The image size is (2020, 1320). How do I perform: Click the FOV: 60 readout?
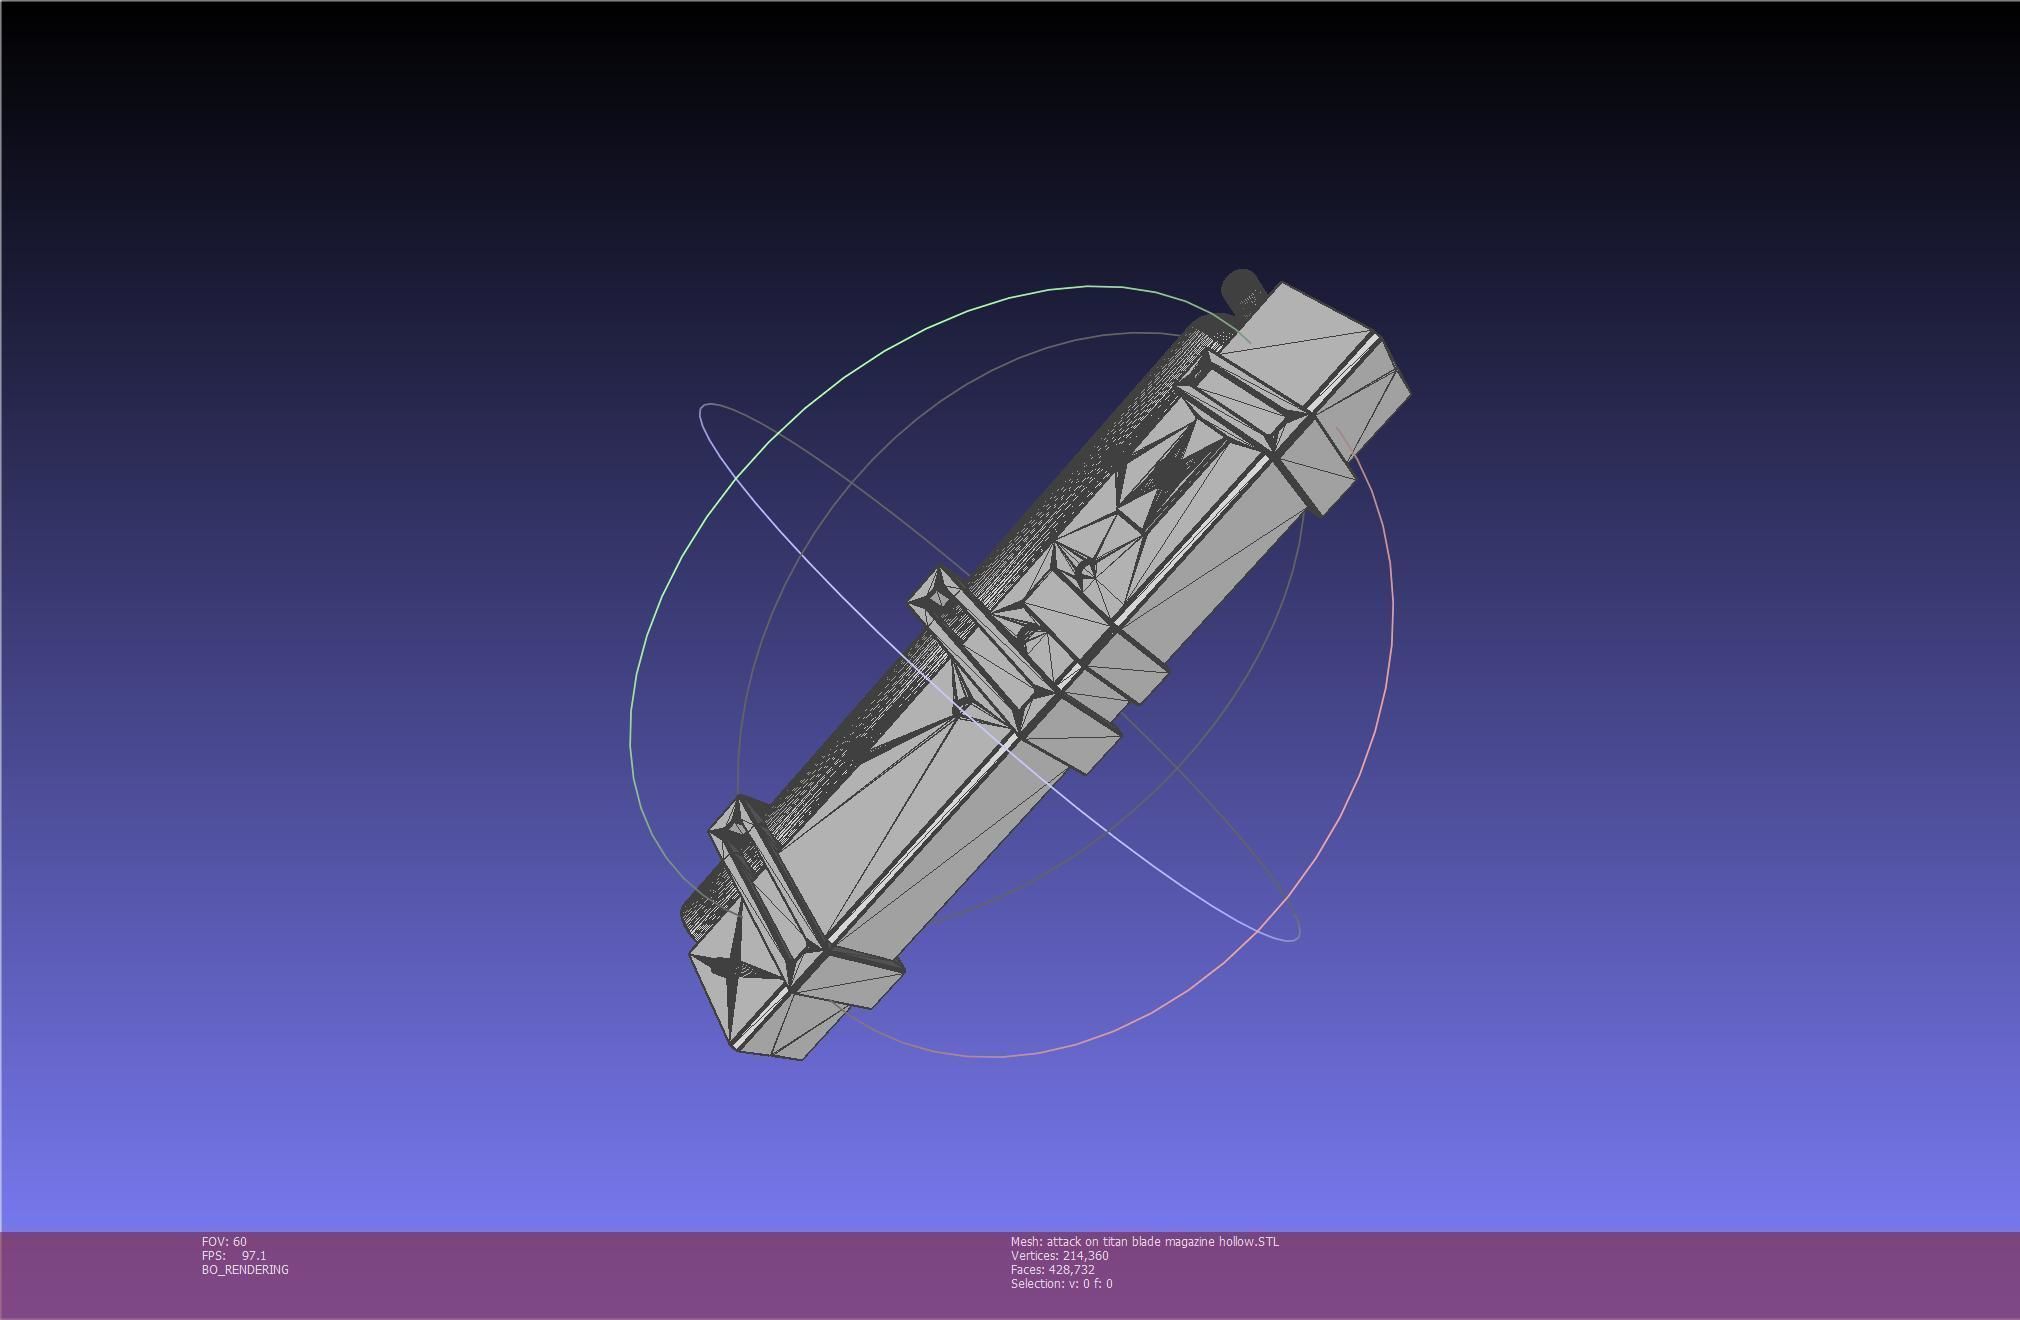point(224,1241)
